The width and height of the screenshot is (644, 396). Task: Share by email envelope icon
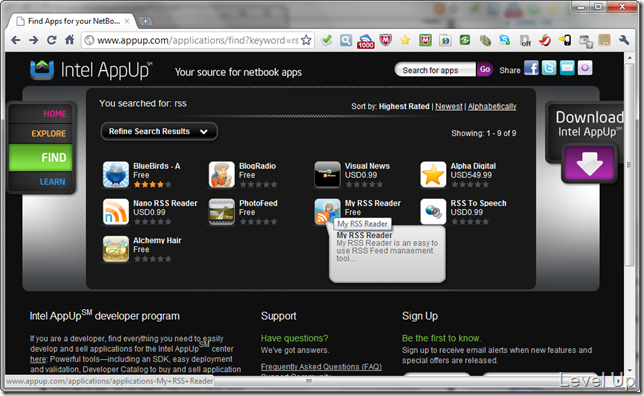(x=567, y=68)
